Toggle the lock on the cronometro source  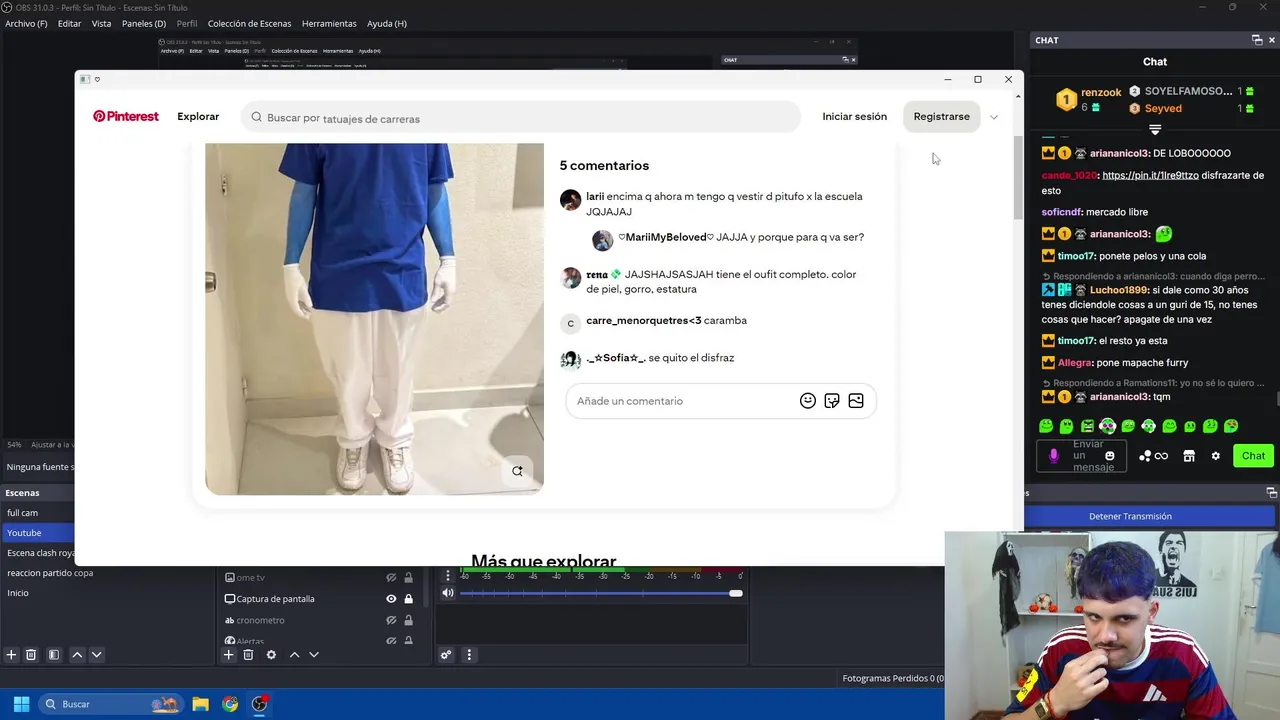tap(408, 620)
